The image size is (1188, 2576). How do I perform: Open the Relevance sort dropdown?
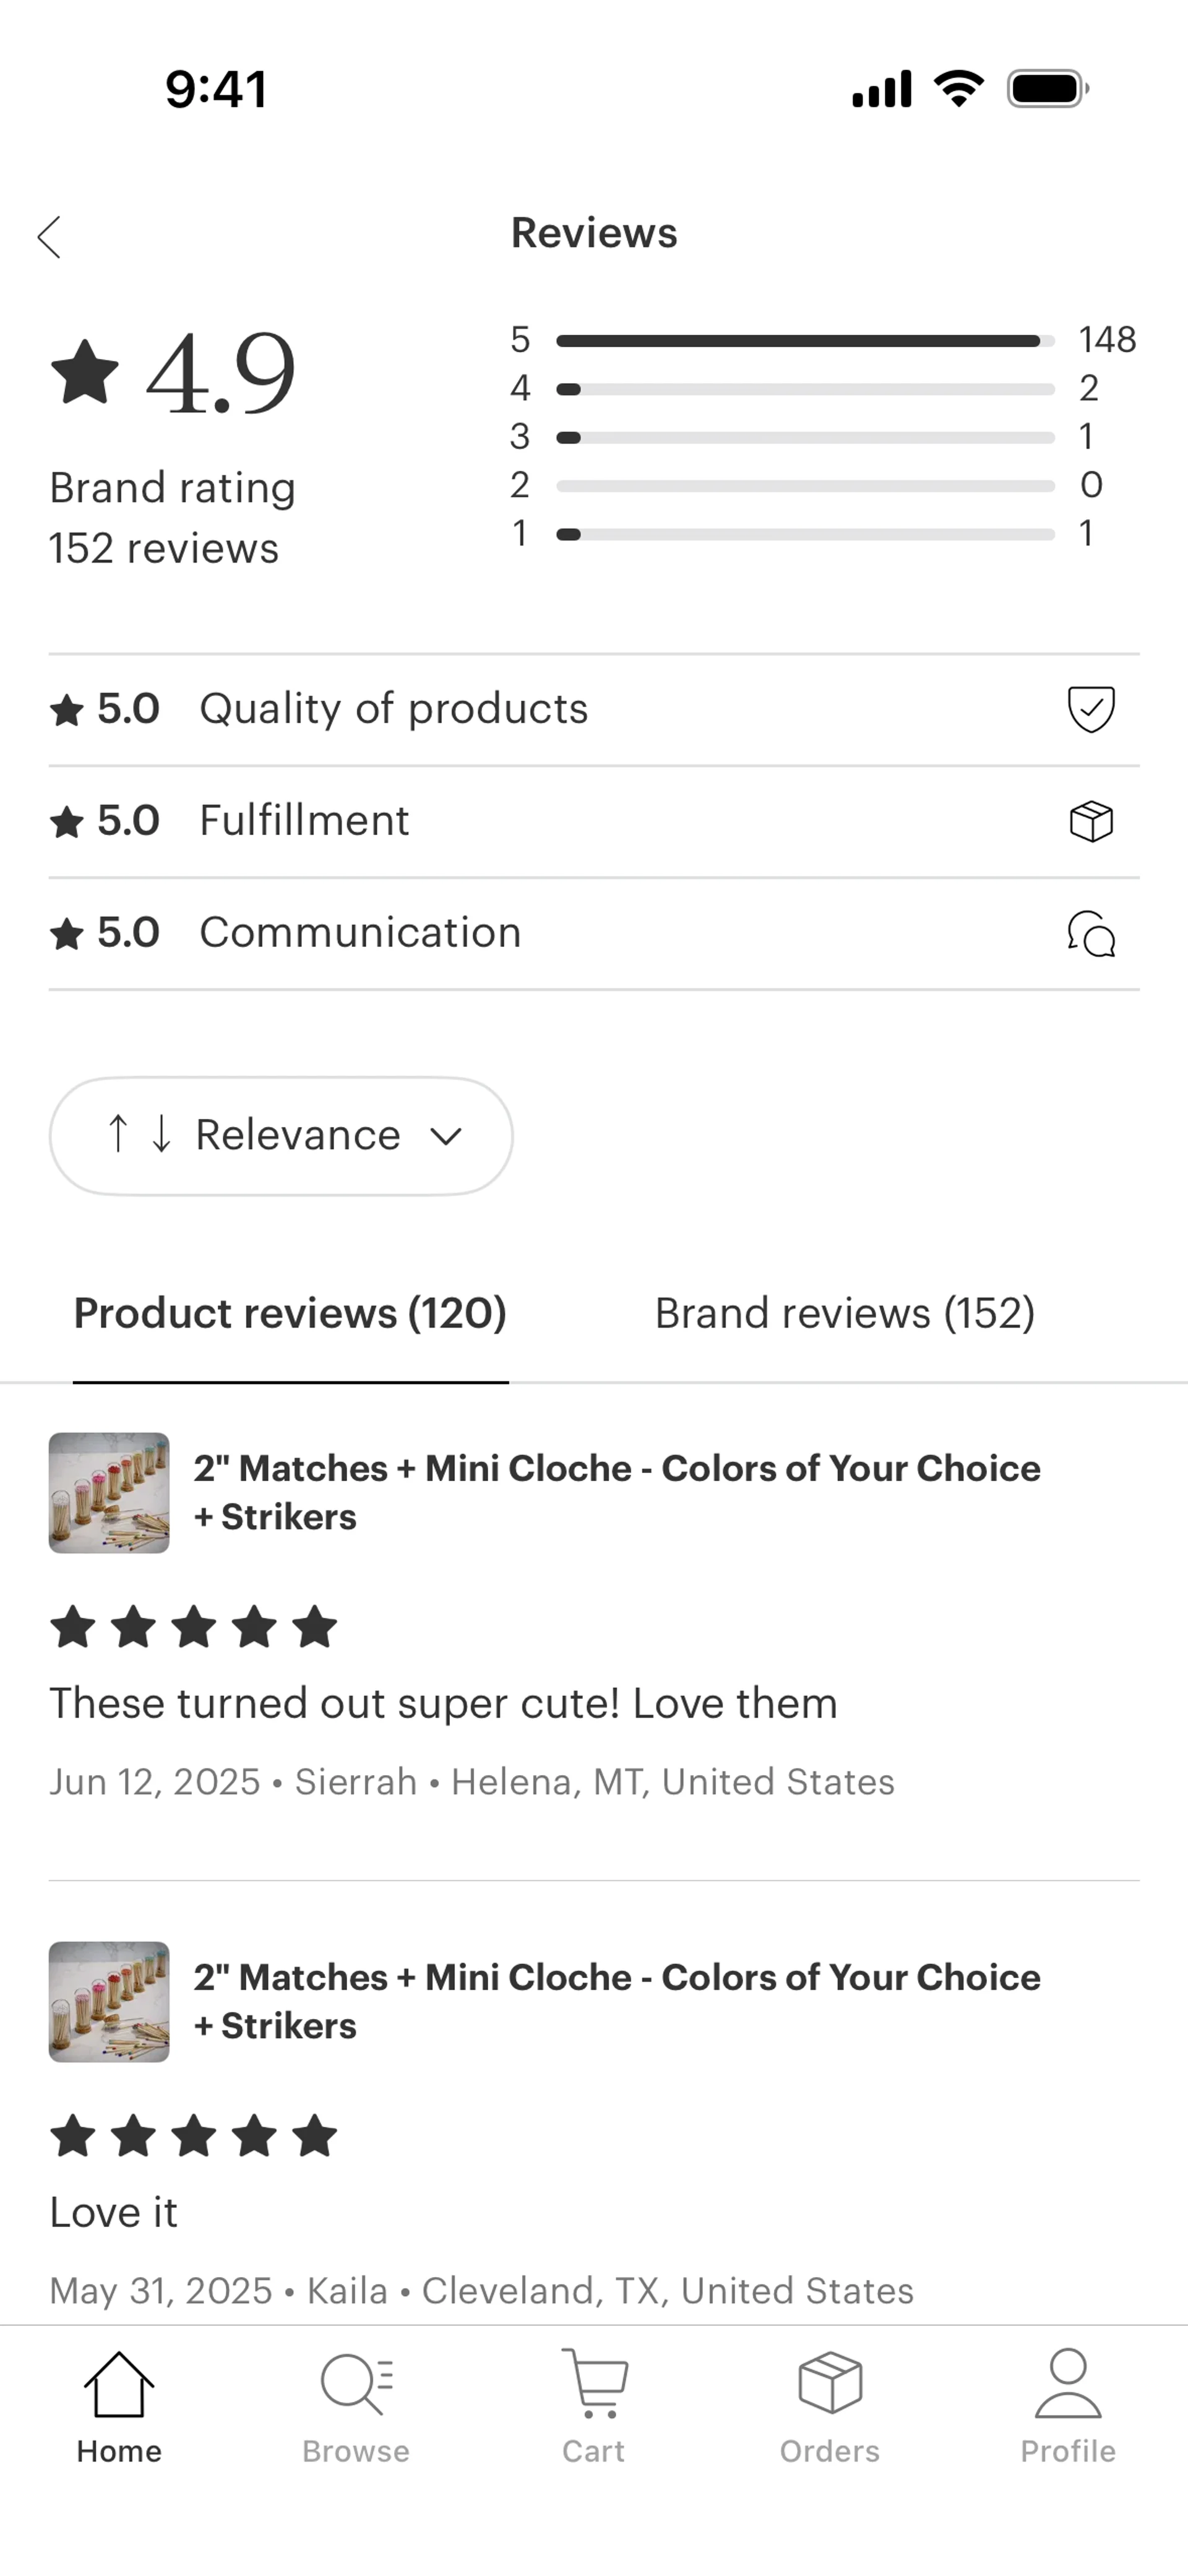point(297,1135)
